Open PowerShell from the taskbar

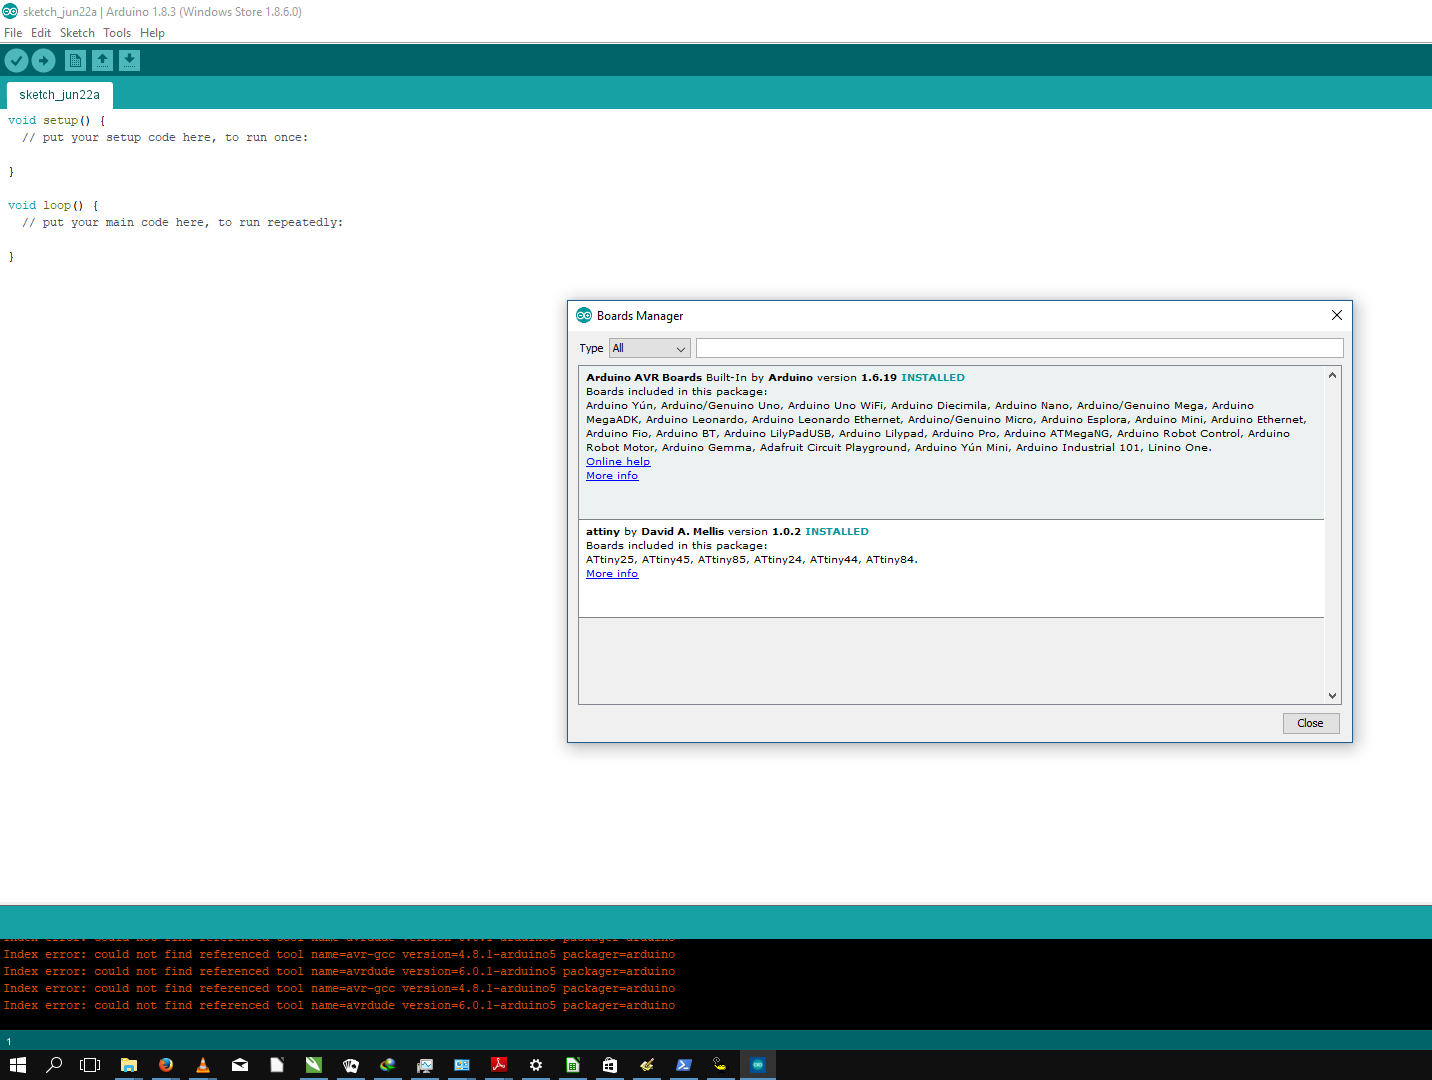point(684,1065)
